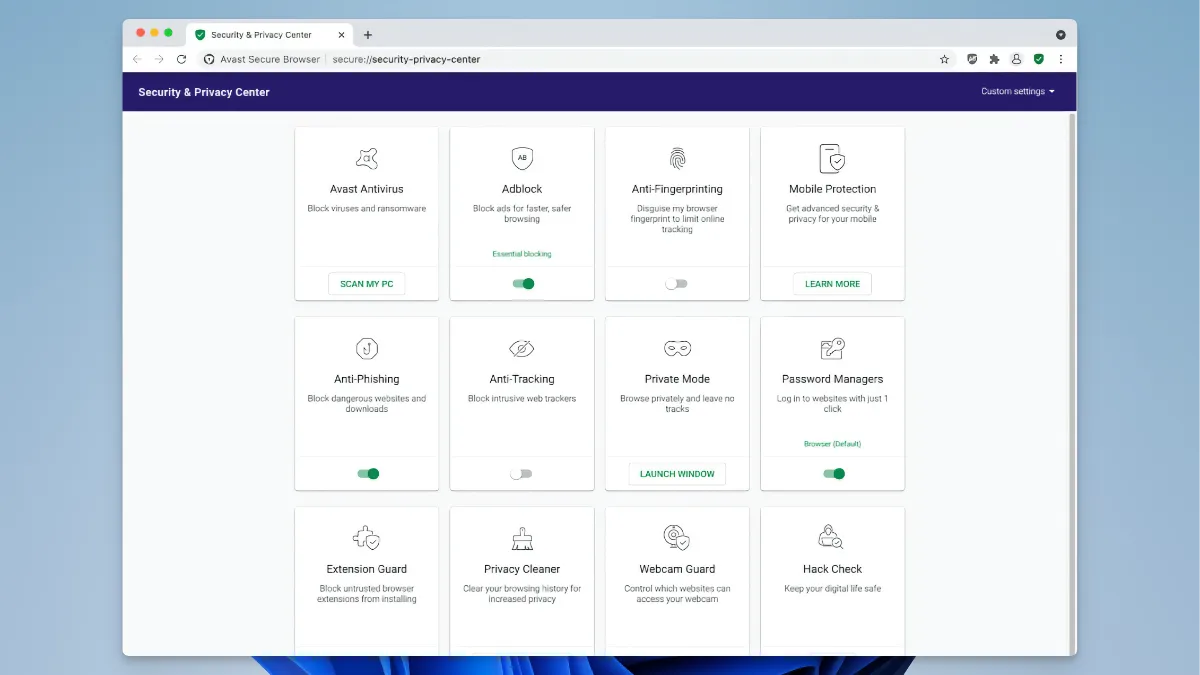Click the Private Mode glasses icon
This screenshot has width=1200, height=675.
pyautogui.click(x=677, y=348)
